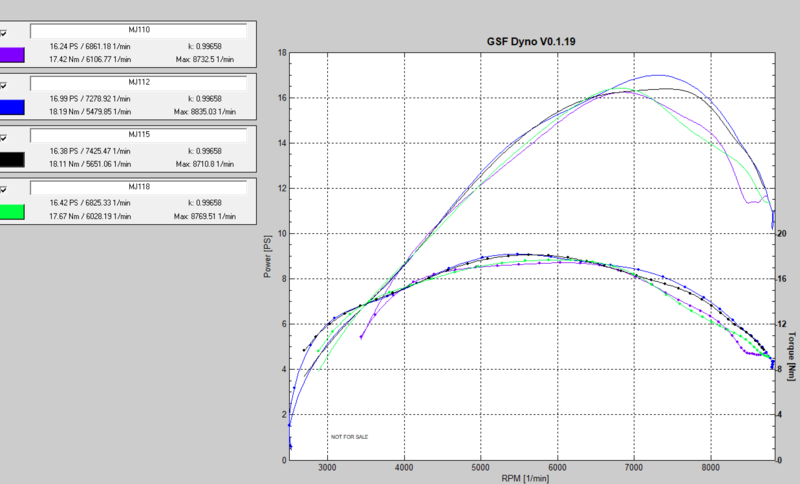This screenshot has height=484, width=800.
Task: Click the 'Max: 8835.03 1/min' text
Action: (205, 111)
